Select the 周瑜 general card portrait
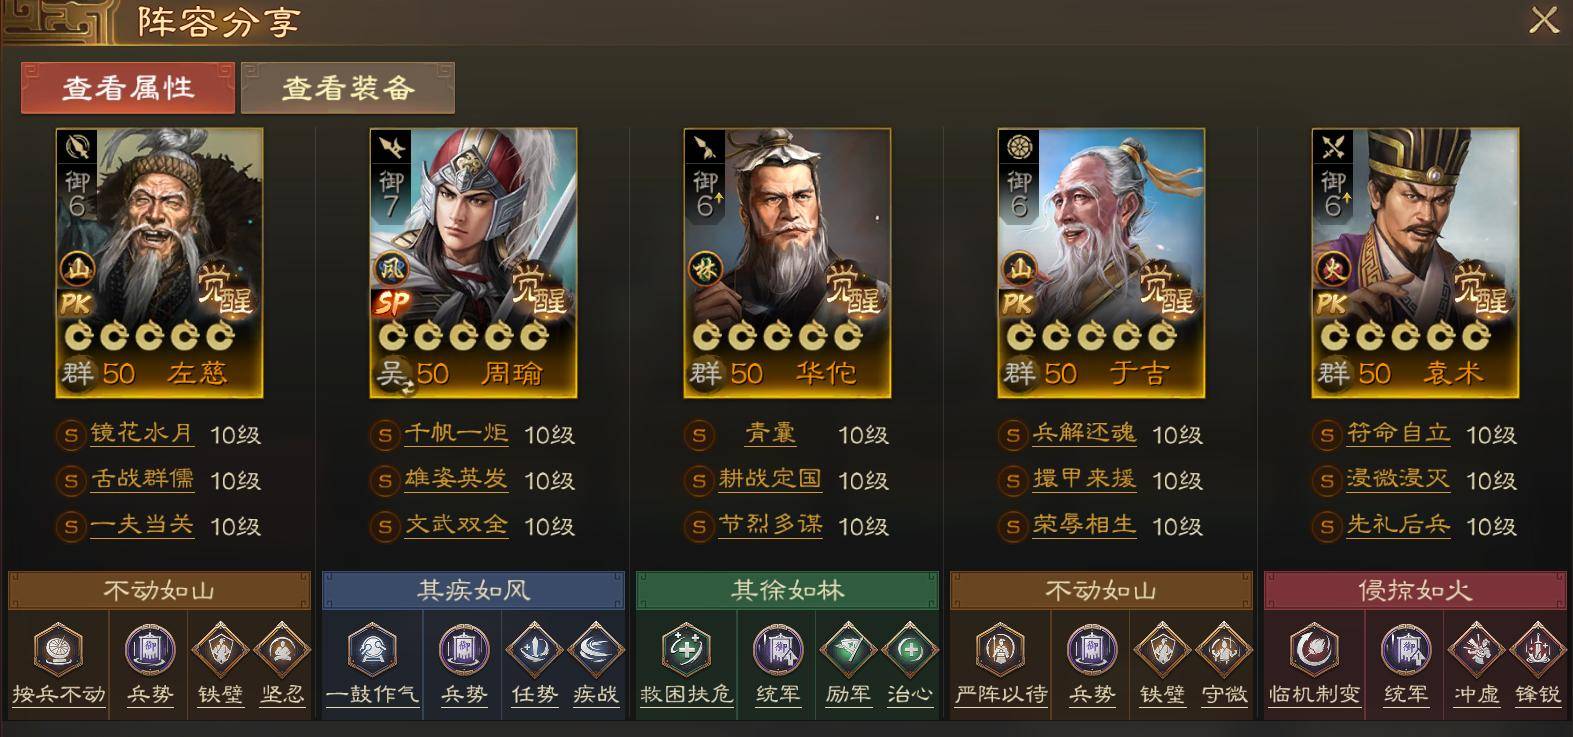The height and width of the screenshot is (737, 1573). point(473,263)
